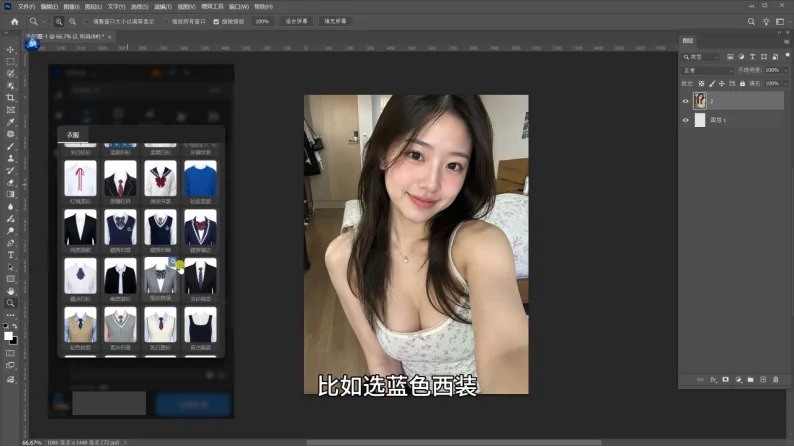The height and width of the screenshot is (447, 794).
Task: Switch to the 衣服 tab in plugin panel
Action: (x=73, y=135)
